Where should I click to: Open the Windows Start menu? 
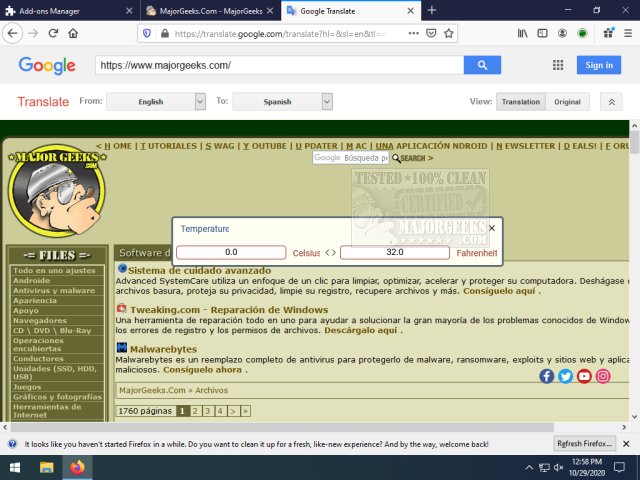point(15,467)
